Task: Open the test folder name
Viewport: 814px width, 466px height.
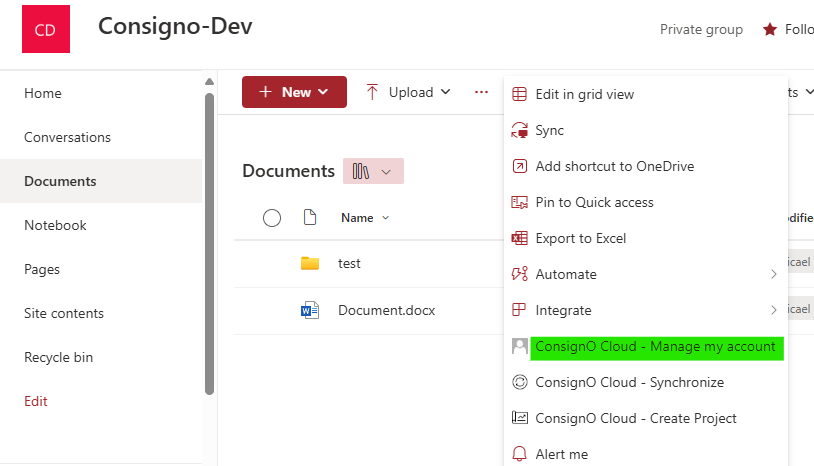Action: pyautogui.click(x=349, y=263)
